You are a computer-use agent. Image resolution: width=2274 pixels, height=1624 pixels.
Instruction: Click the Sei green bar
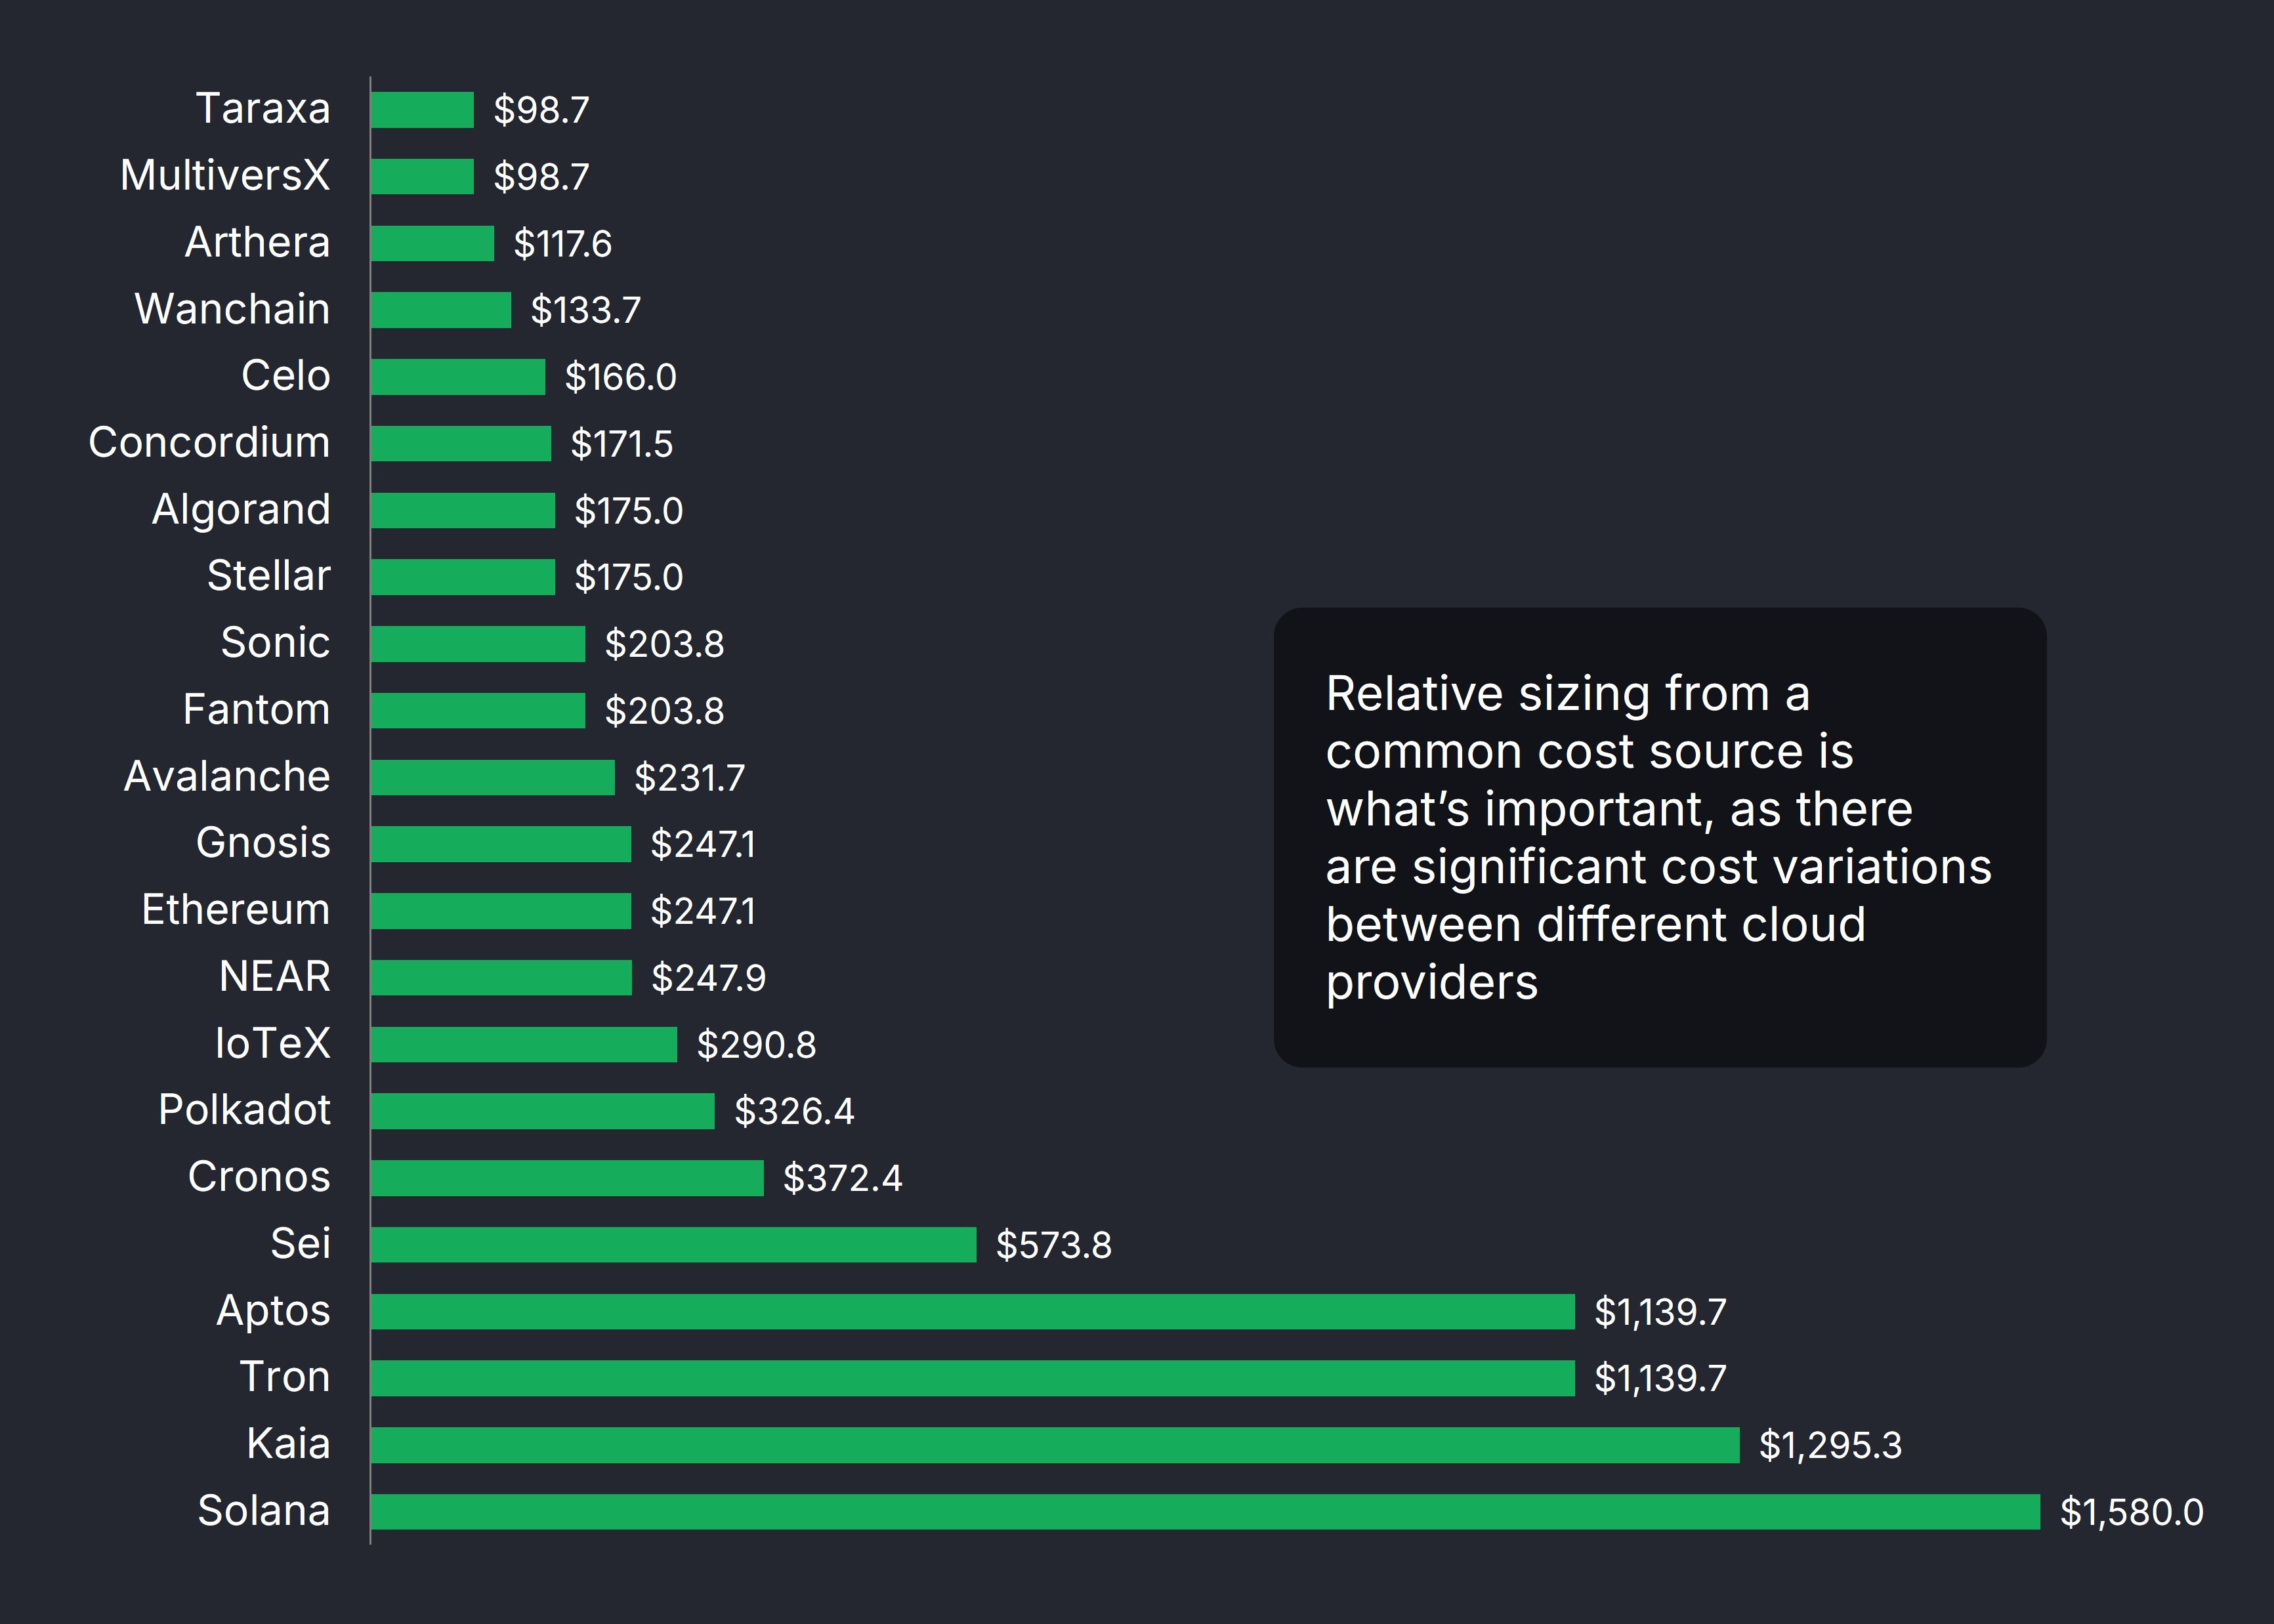pyautogui.click(x=672, y=1244)
